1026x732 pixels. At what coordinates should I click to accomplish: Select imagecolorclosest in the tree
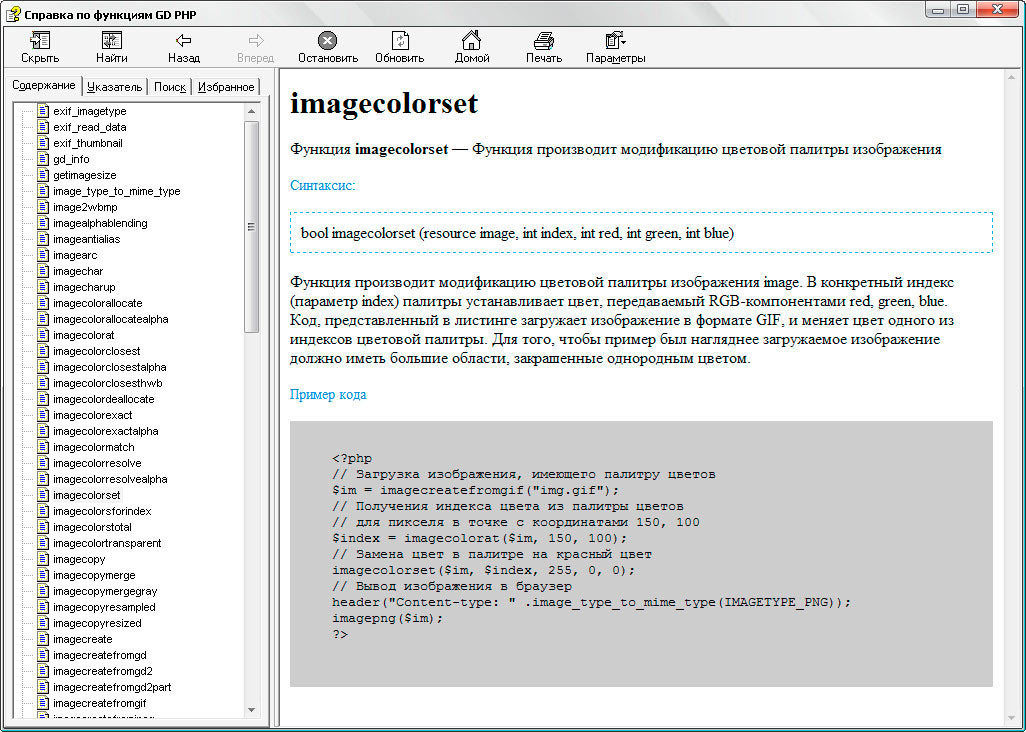pos(96,351)
